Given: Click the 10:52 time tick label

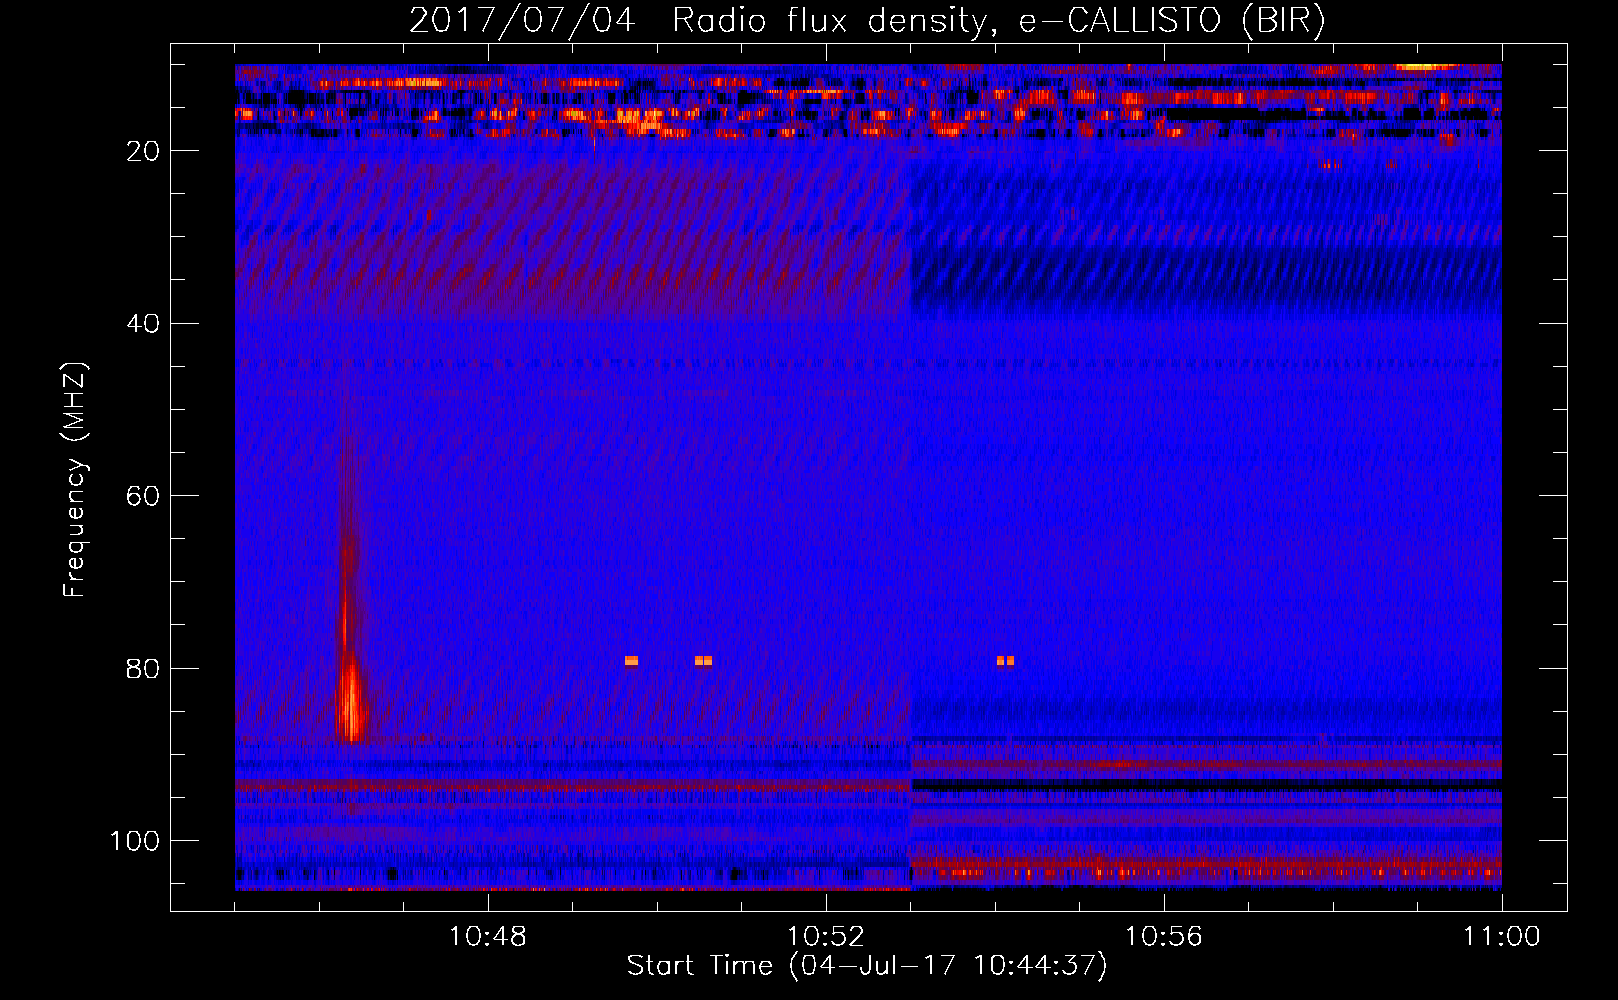Looking at the screenshot, I should (826, 937).
